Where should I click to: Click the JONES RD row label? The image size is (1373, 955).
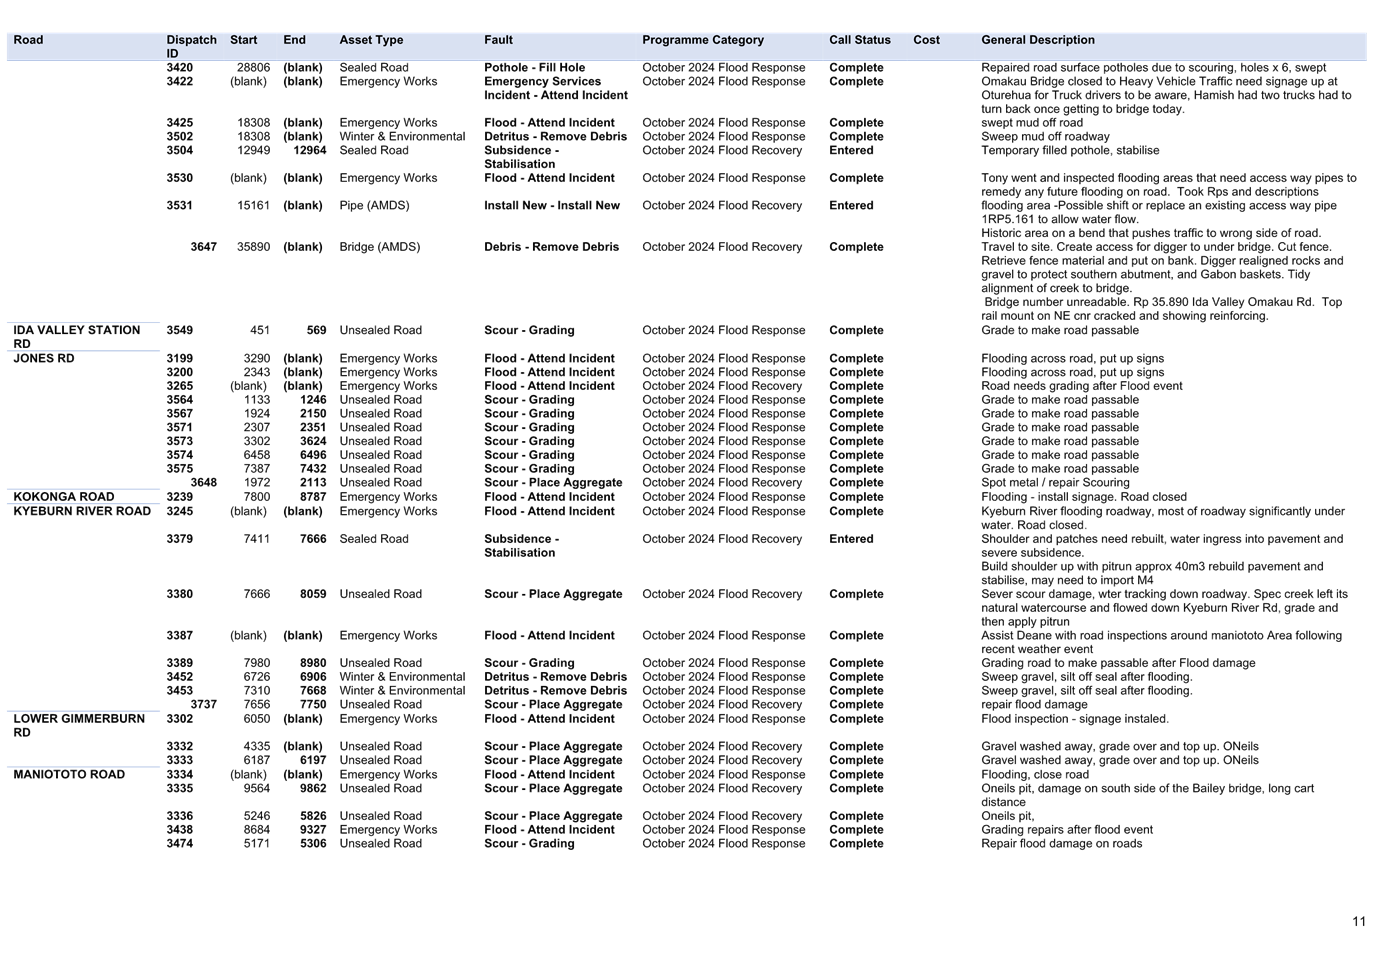pos(43,358)
